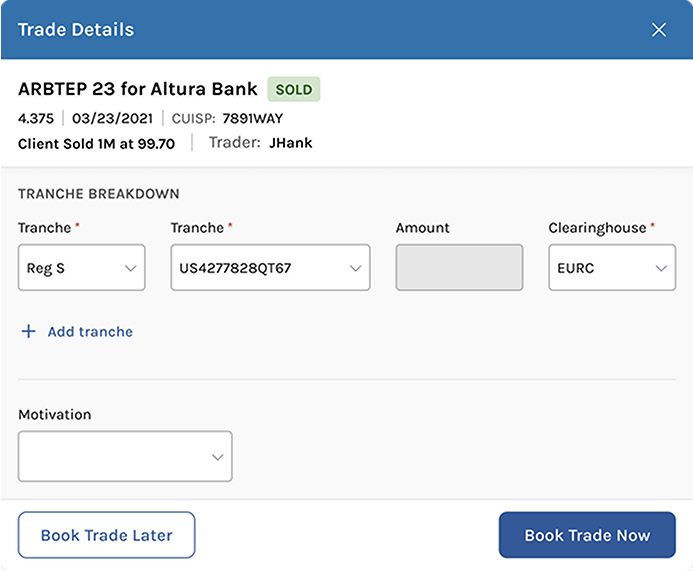This screenshot has width=693, height=571.
Task: Click the Client Sold 1M at 99.70 text
Action: 96,143
